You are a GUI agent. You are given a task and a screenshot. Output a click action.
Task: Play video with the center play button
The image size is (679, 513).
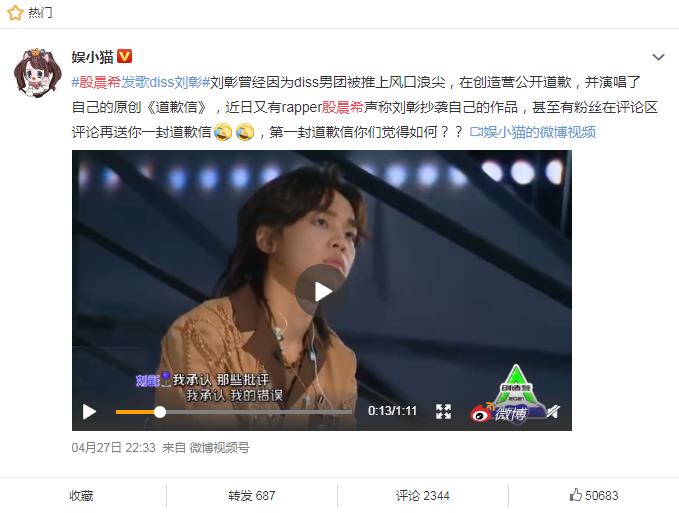(x=321, y=291)
